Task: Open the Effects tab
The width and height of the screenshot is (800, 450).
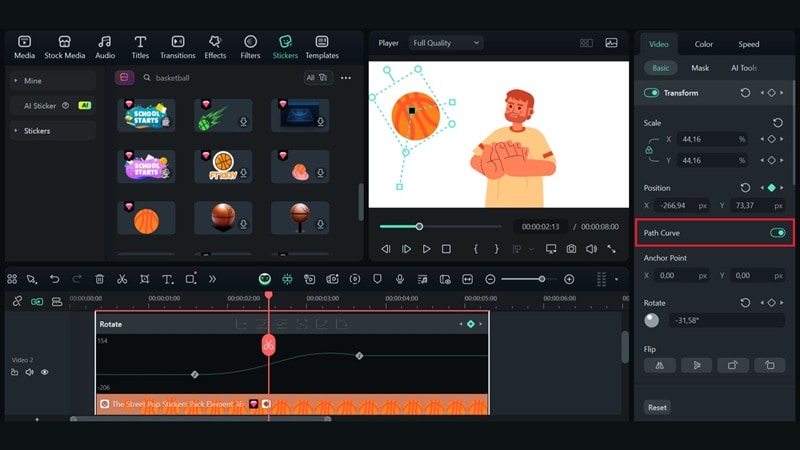Action: pos(215,47)
